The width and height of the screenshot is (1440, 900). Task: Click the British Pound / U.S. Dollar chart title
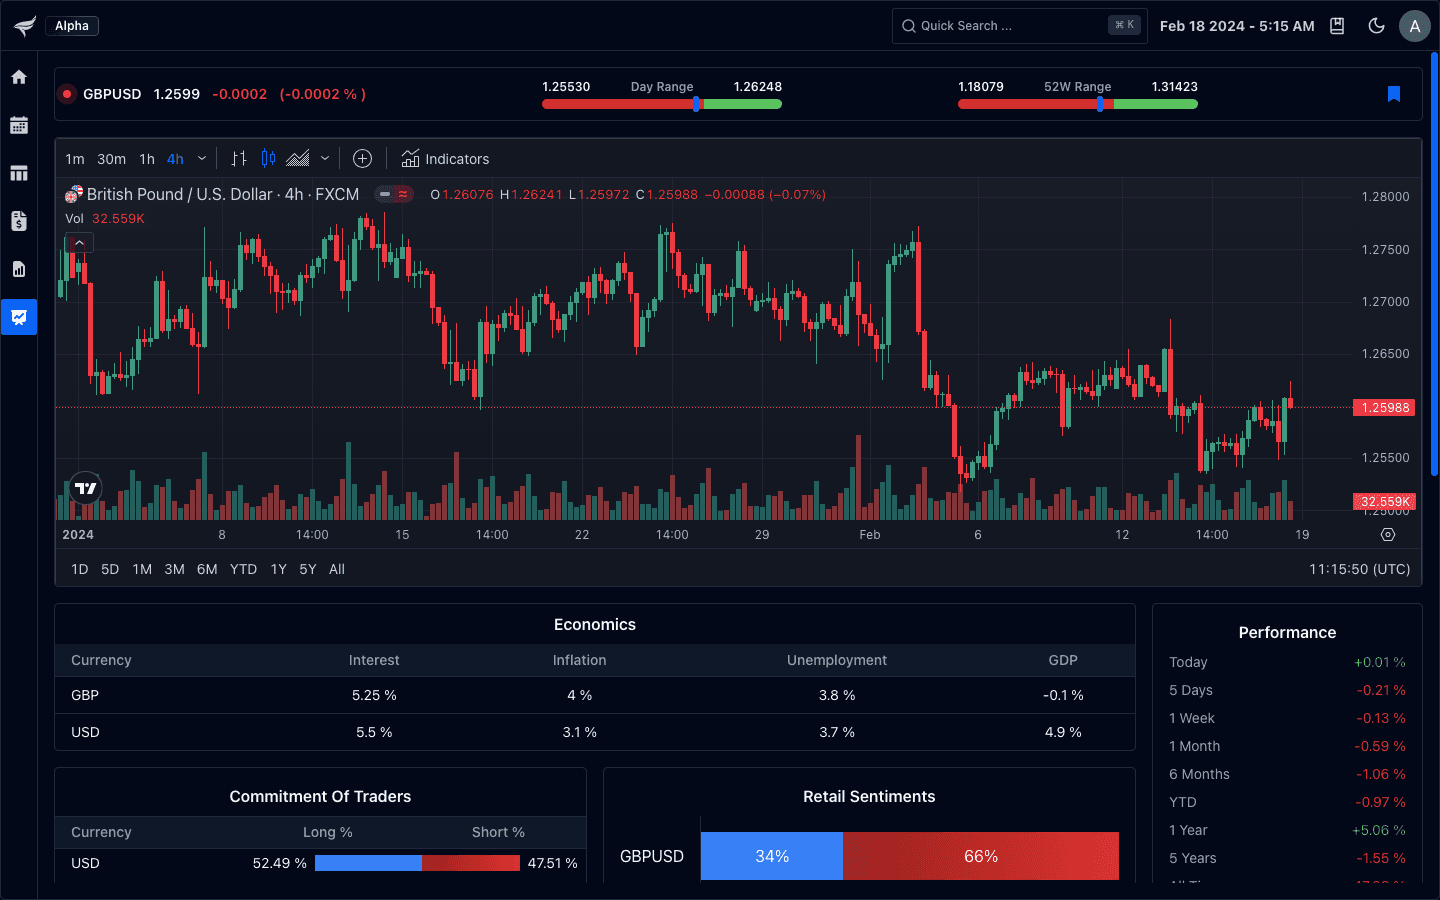click(223, 195)
